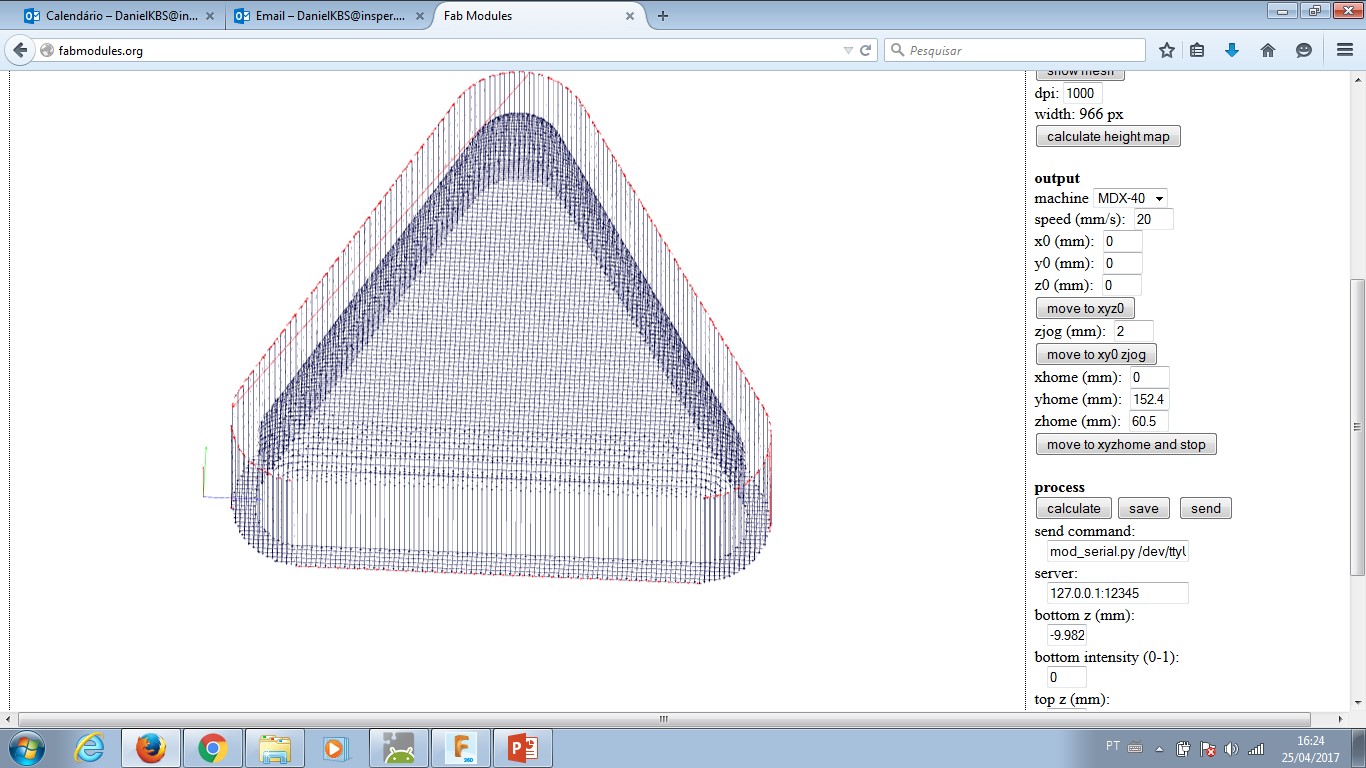This screenshot has width=1366, height=768.
Task: Click the bottom z input showing -9.982
Action: click(1067, 635)
